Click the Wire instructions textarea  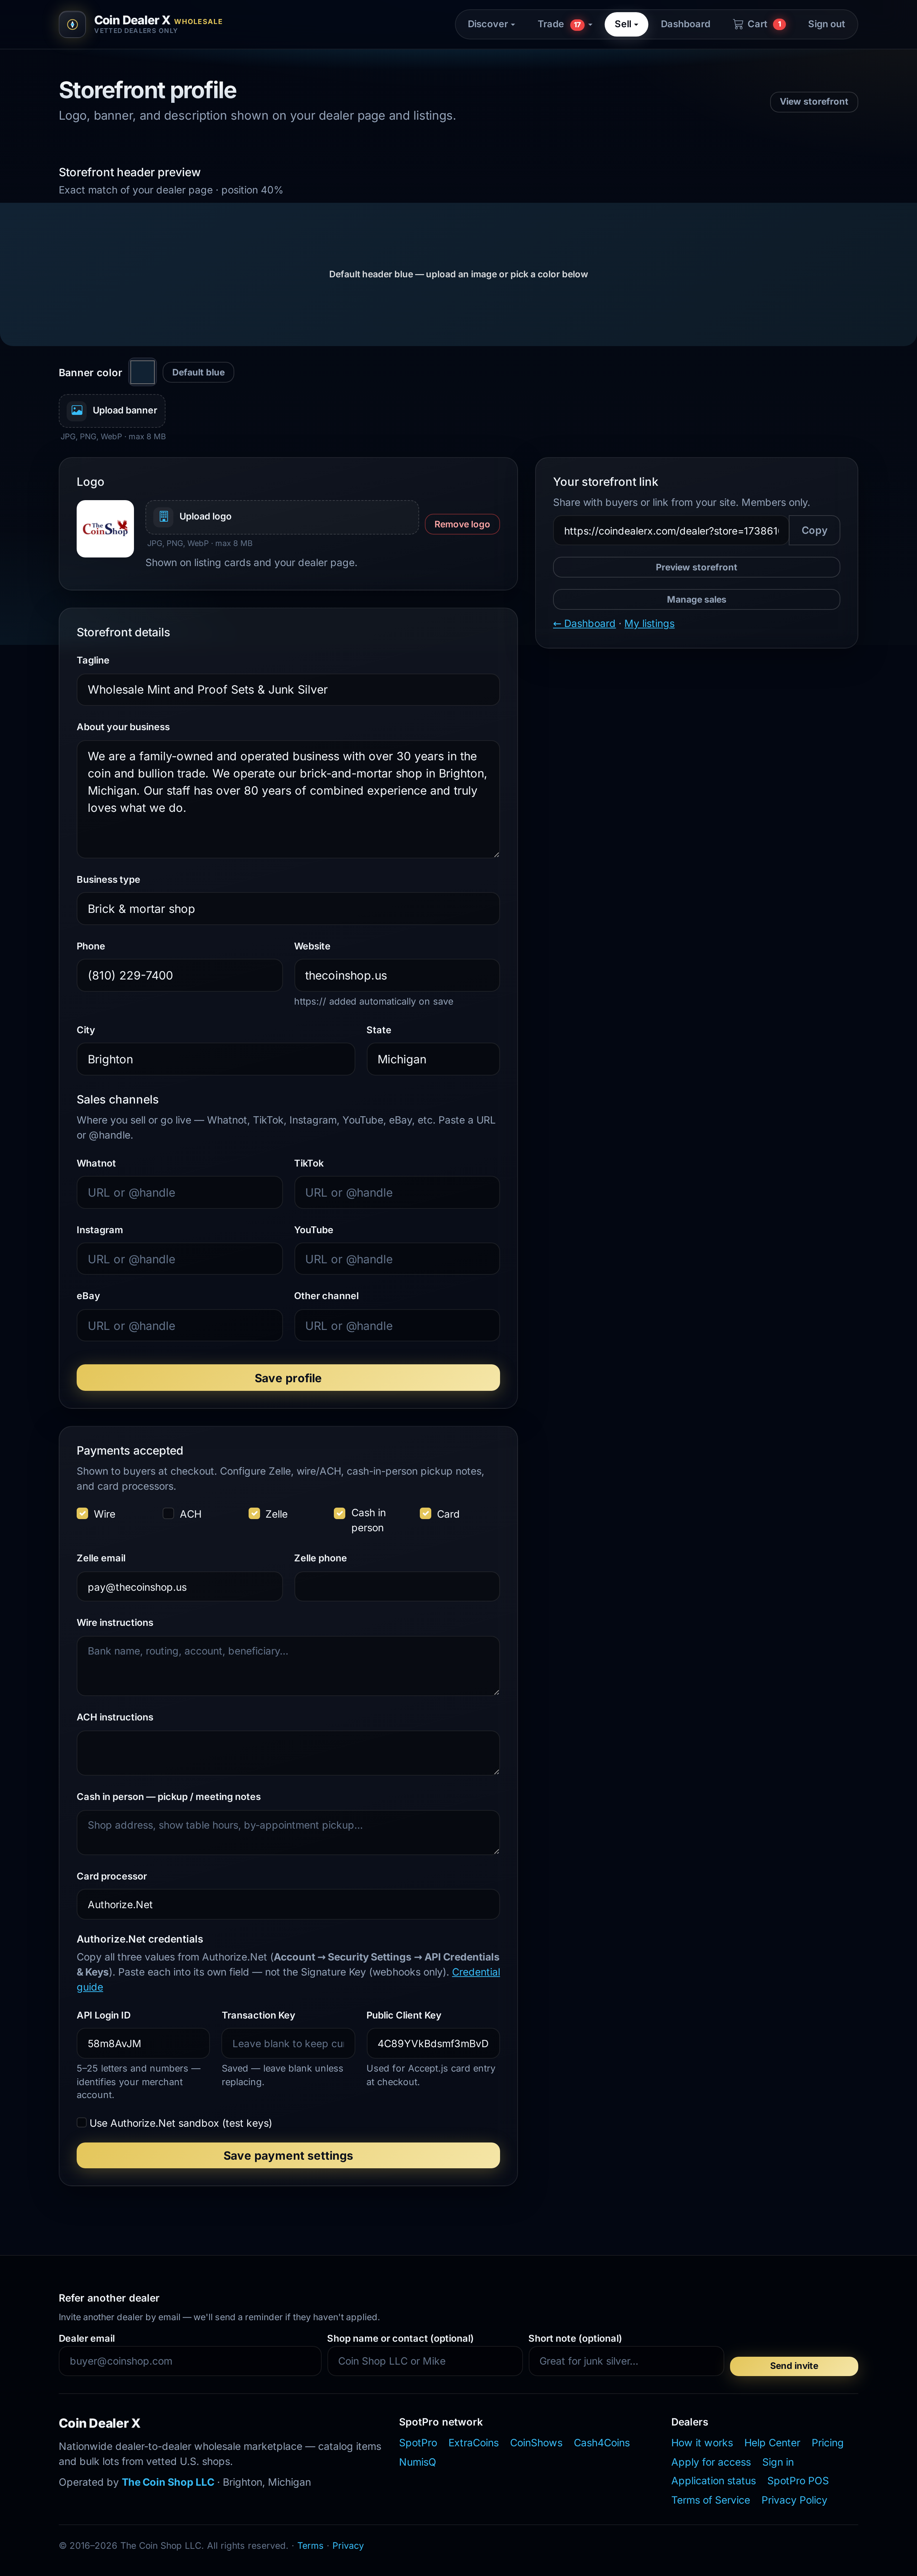(288, 1666)
